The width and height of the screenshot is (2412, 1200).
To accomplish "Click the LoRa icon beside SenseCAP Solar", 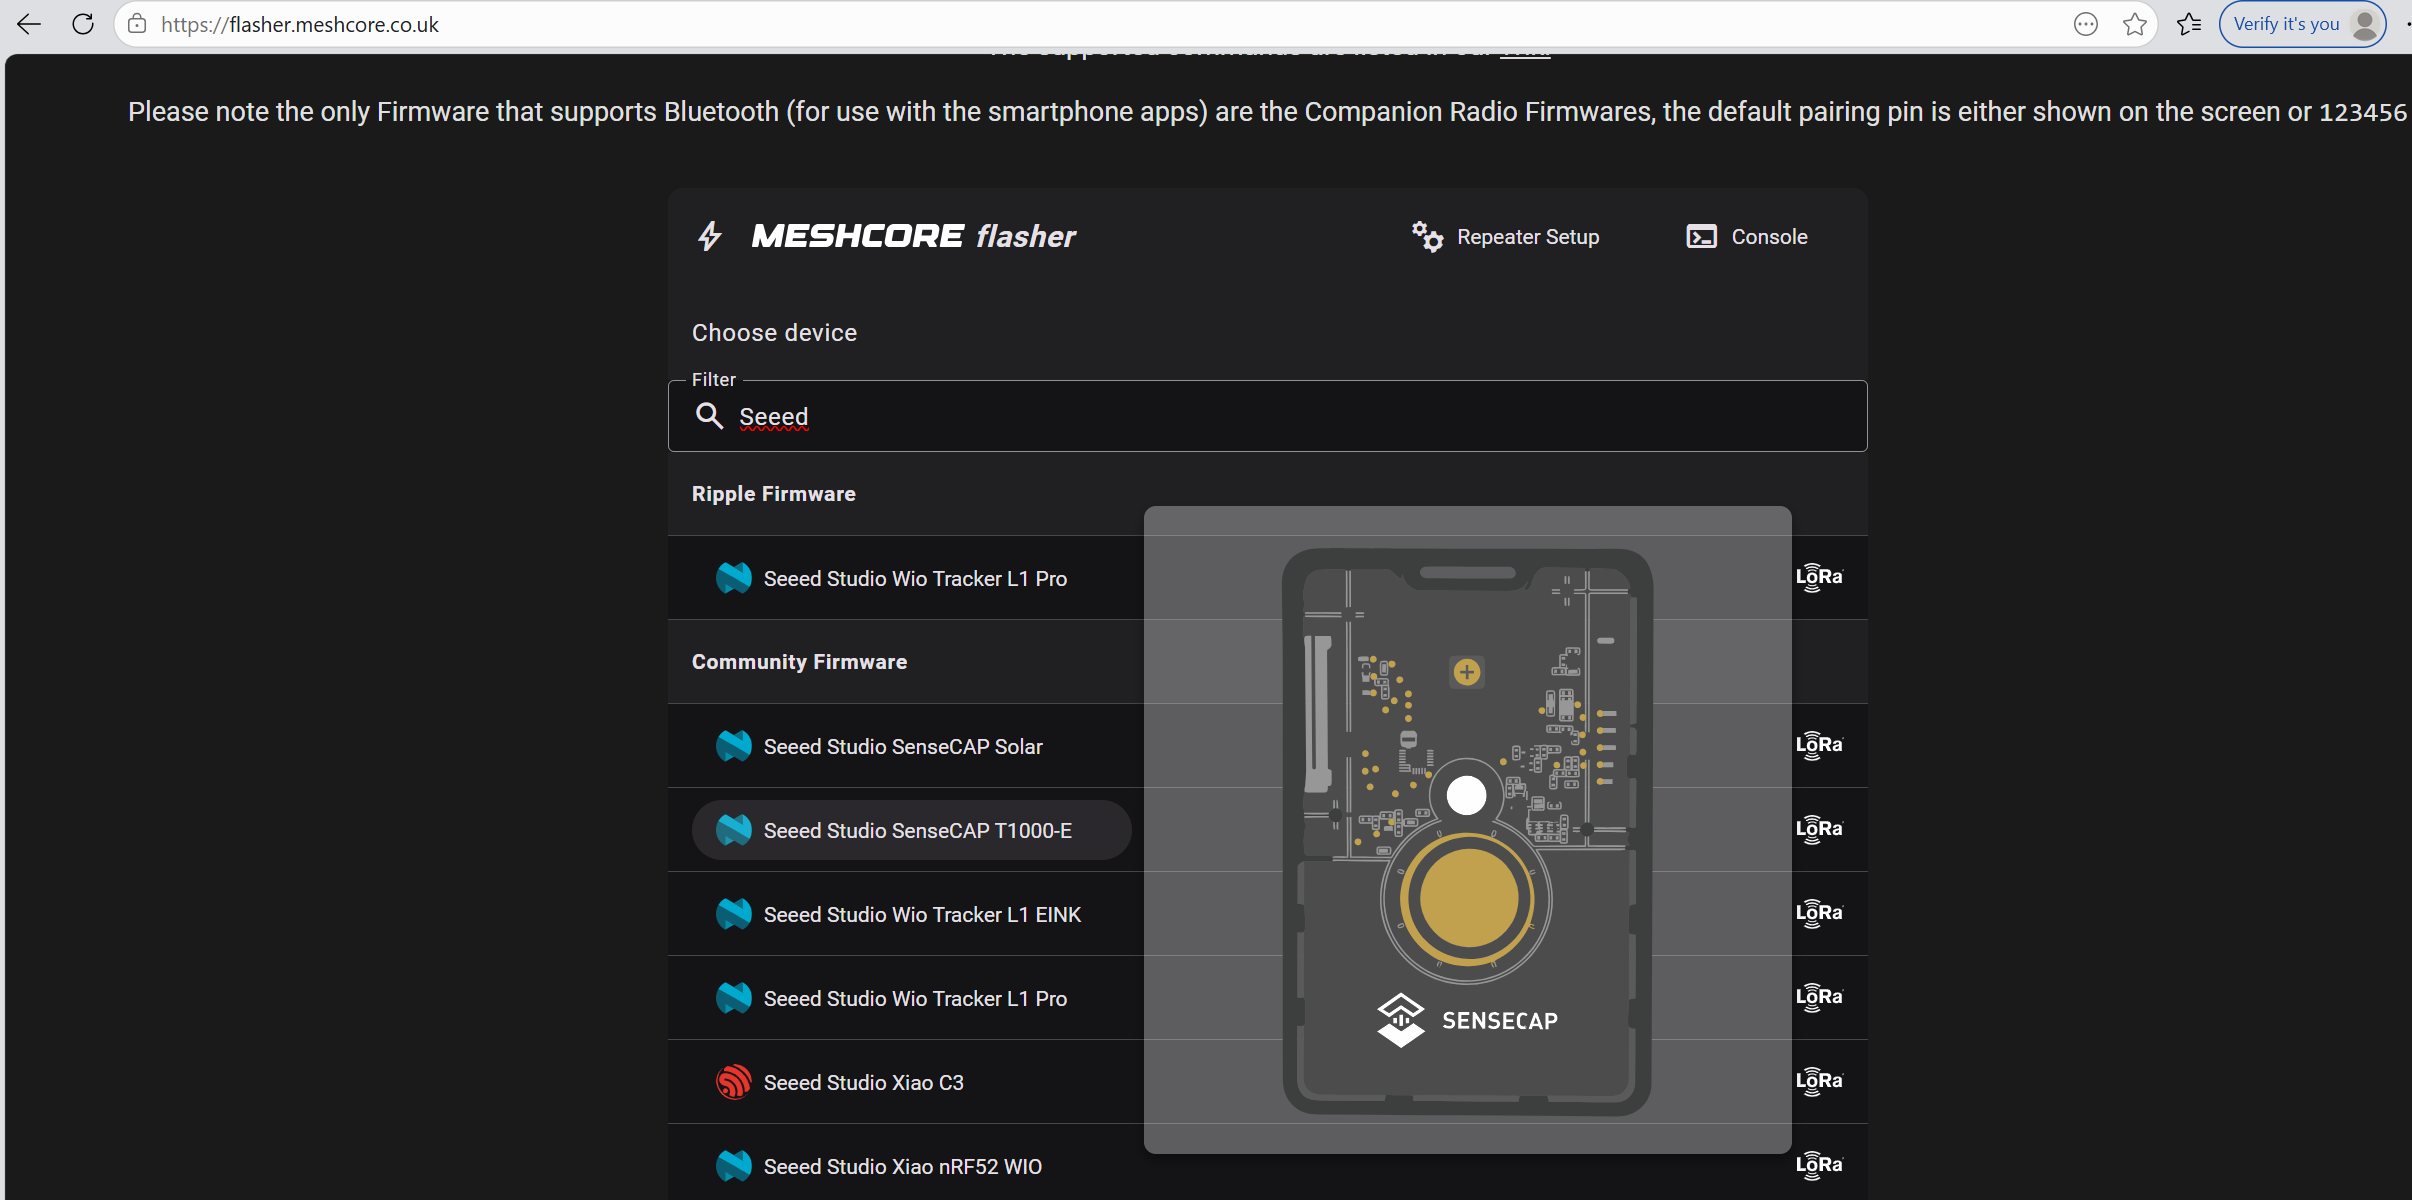I will [x=1818, y=746].
